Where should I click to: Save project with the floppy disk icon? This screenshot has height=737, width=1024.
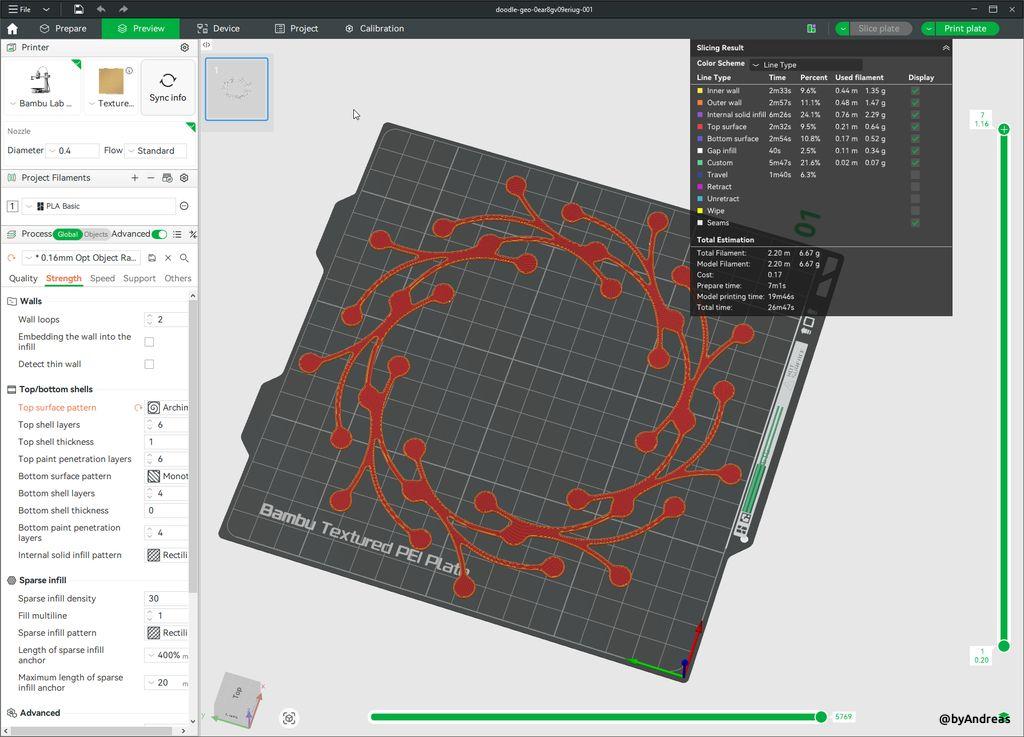(x=78, y=9)
